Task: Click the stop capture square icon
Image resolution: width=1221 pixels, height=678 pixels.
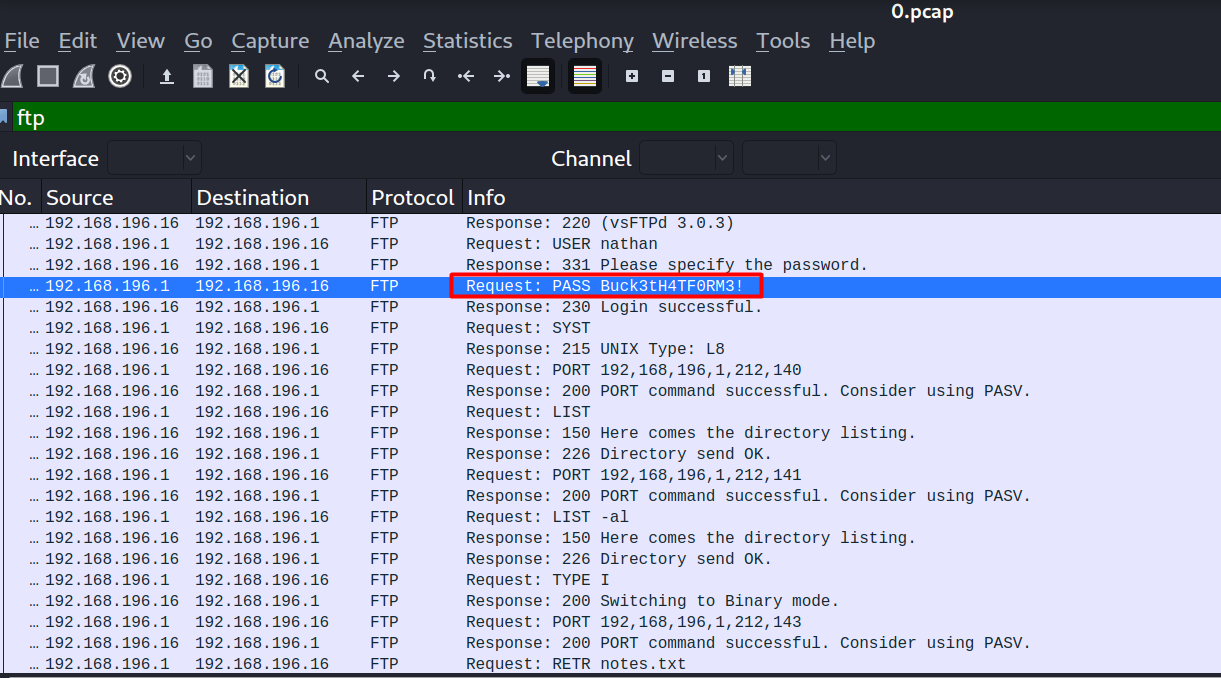Action: pos(48,76)
